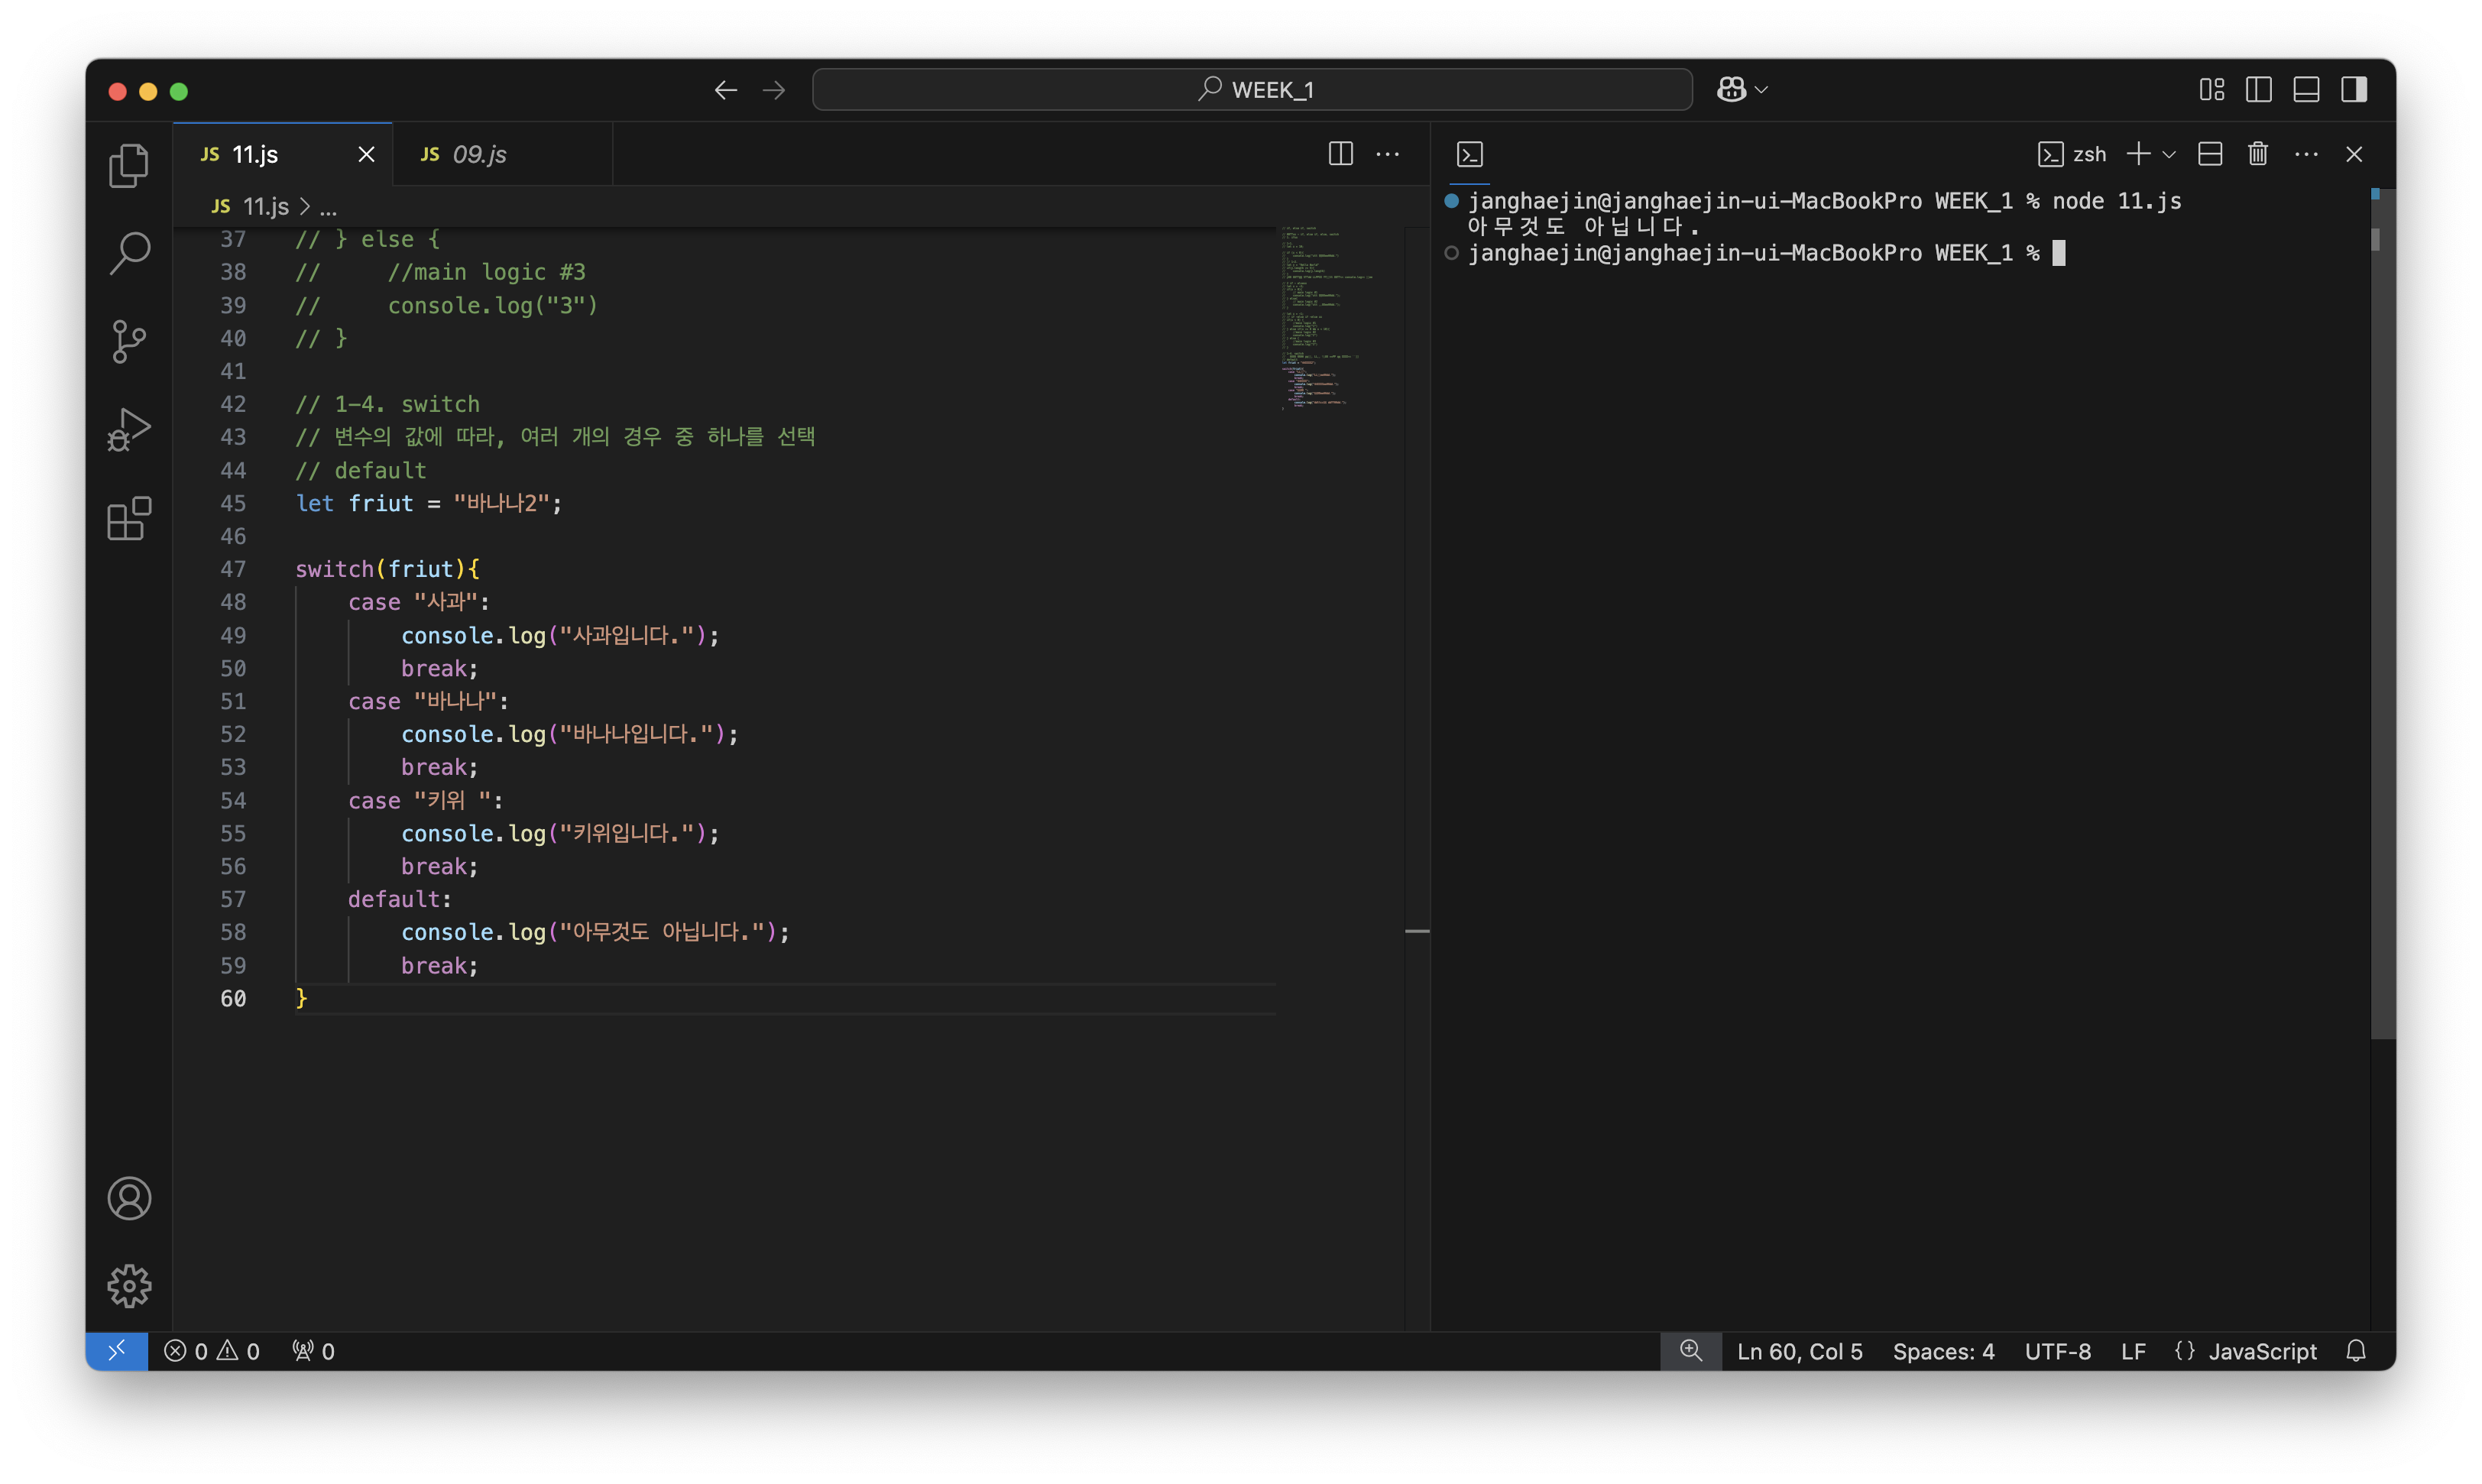Viewport: 2482px width, 1484px height.
Task: Open the Explorer view in activity bar
Action: pyautogui.click(x=128, y=166)
